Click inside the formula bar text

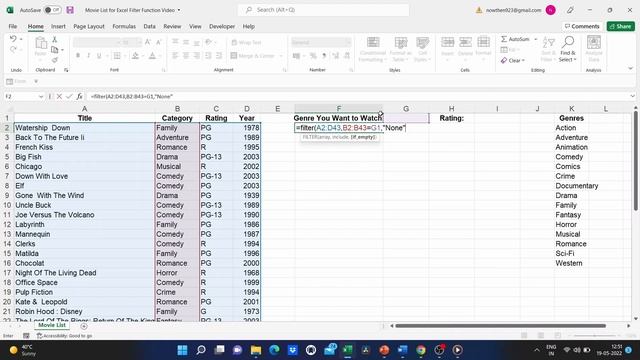click(132, 96)
